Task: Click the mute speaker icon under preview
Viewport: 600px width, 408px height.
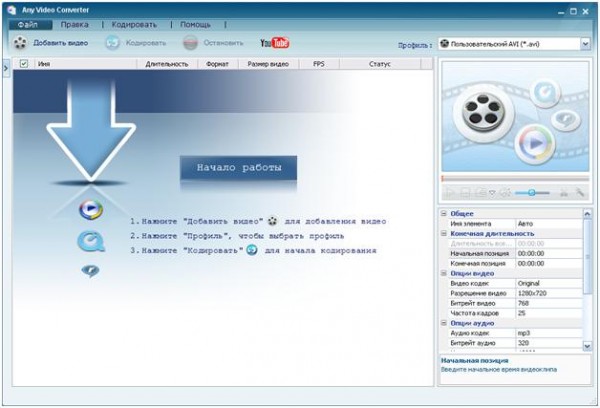Action: [506, 193]
